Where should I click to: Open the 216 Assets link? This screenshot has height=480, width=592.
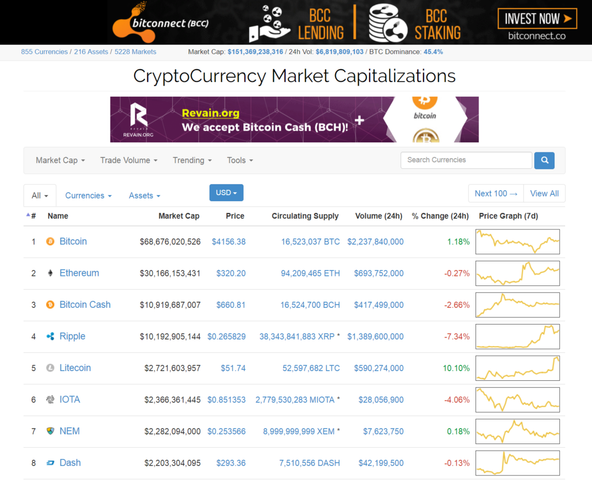tap(91, 52)
